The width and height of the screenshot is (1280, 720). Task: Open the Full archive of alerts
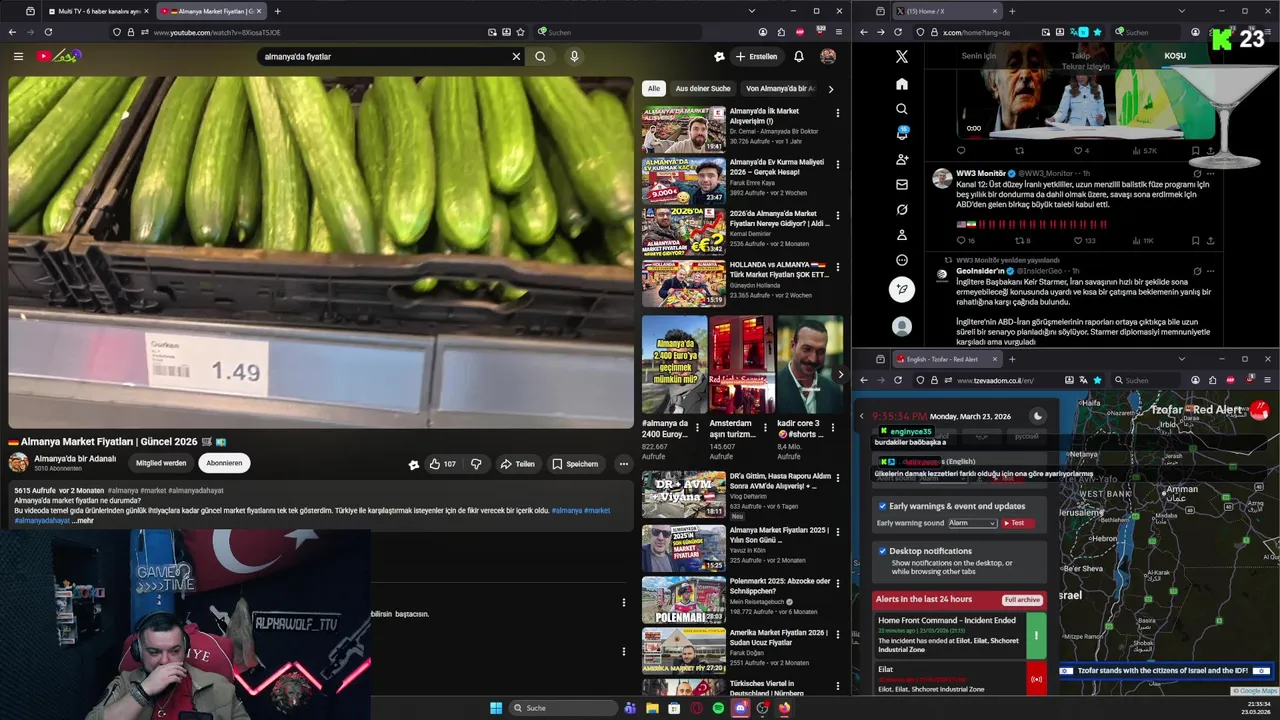click(x=1023, y=600)
